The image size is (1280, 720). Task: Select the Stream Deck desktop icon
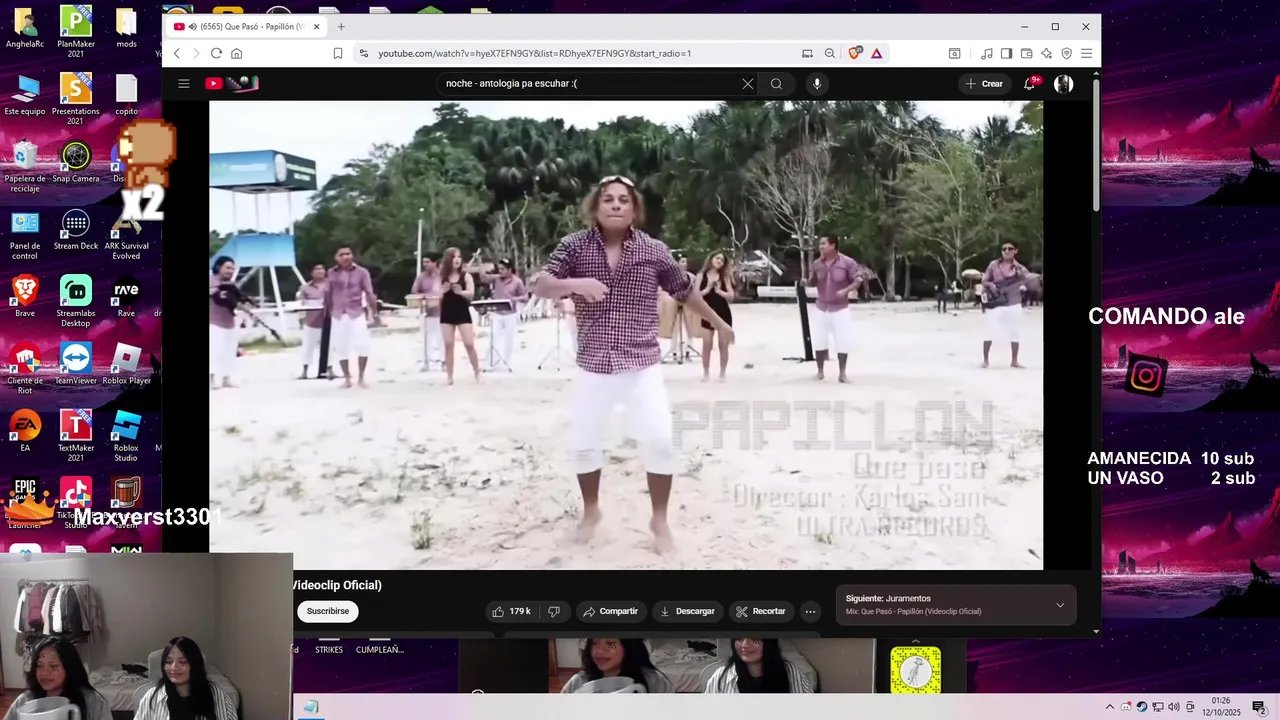[x=76, y=230]
